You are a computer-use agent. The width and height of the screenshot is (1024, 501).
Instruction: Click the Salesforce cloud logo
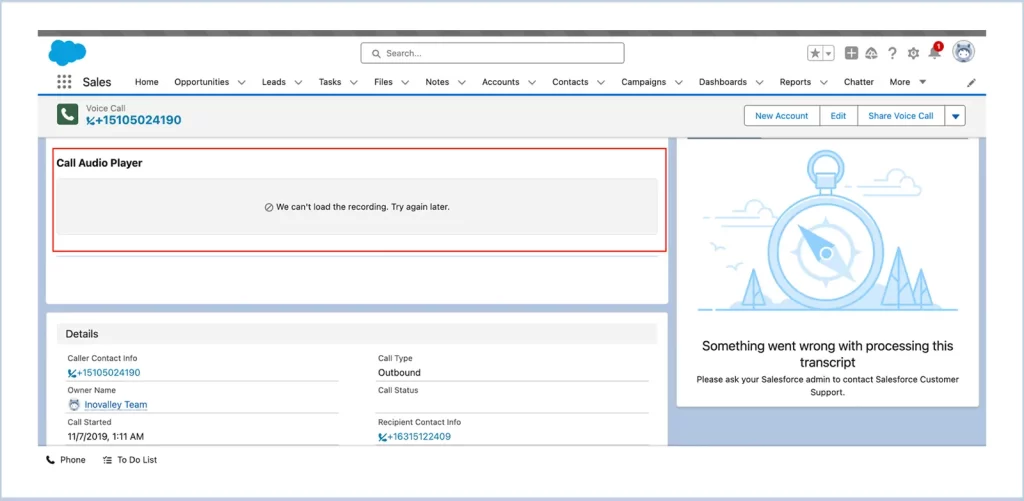[x=67, y=52]
